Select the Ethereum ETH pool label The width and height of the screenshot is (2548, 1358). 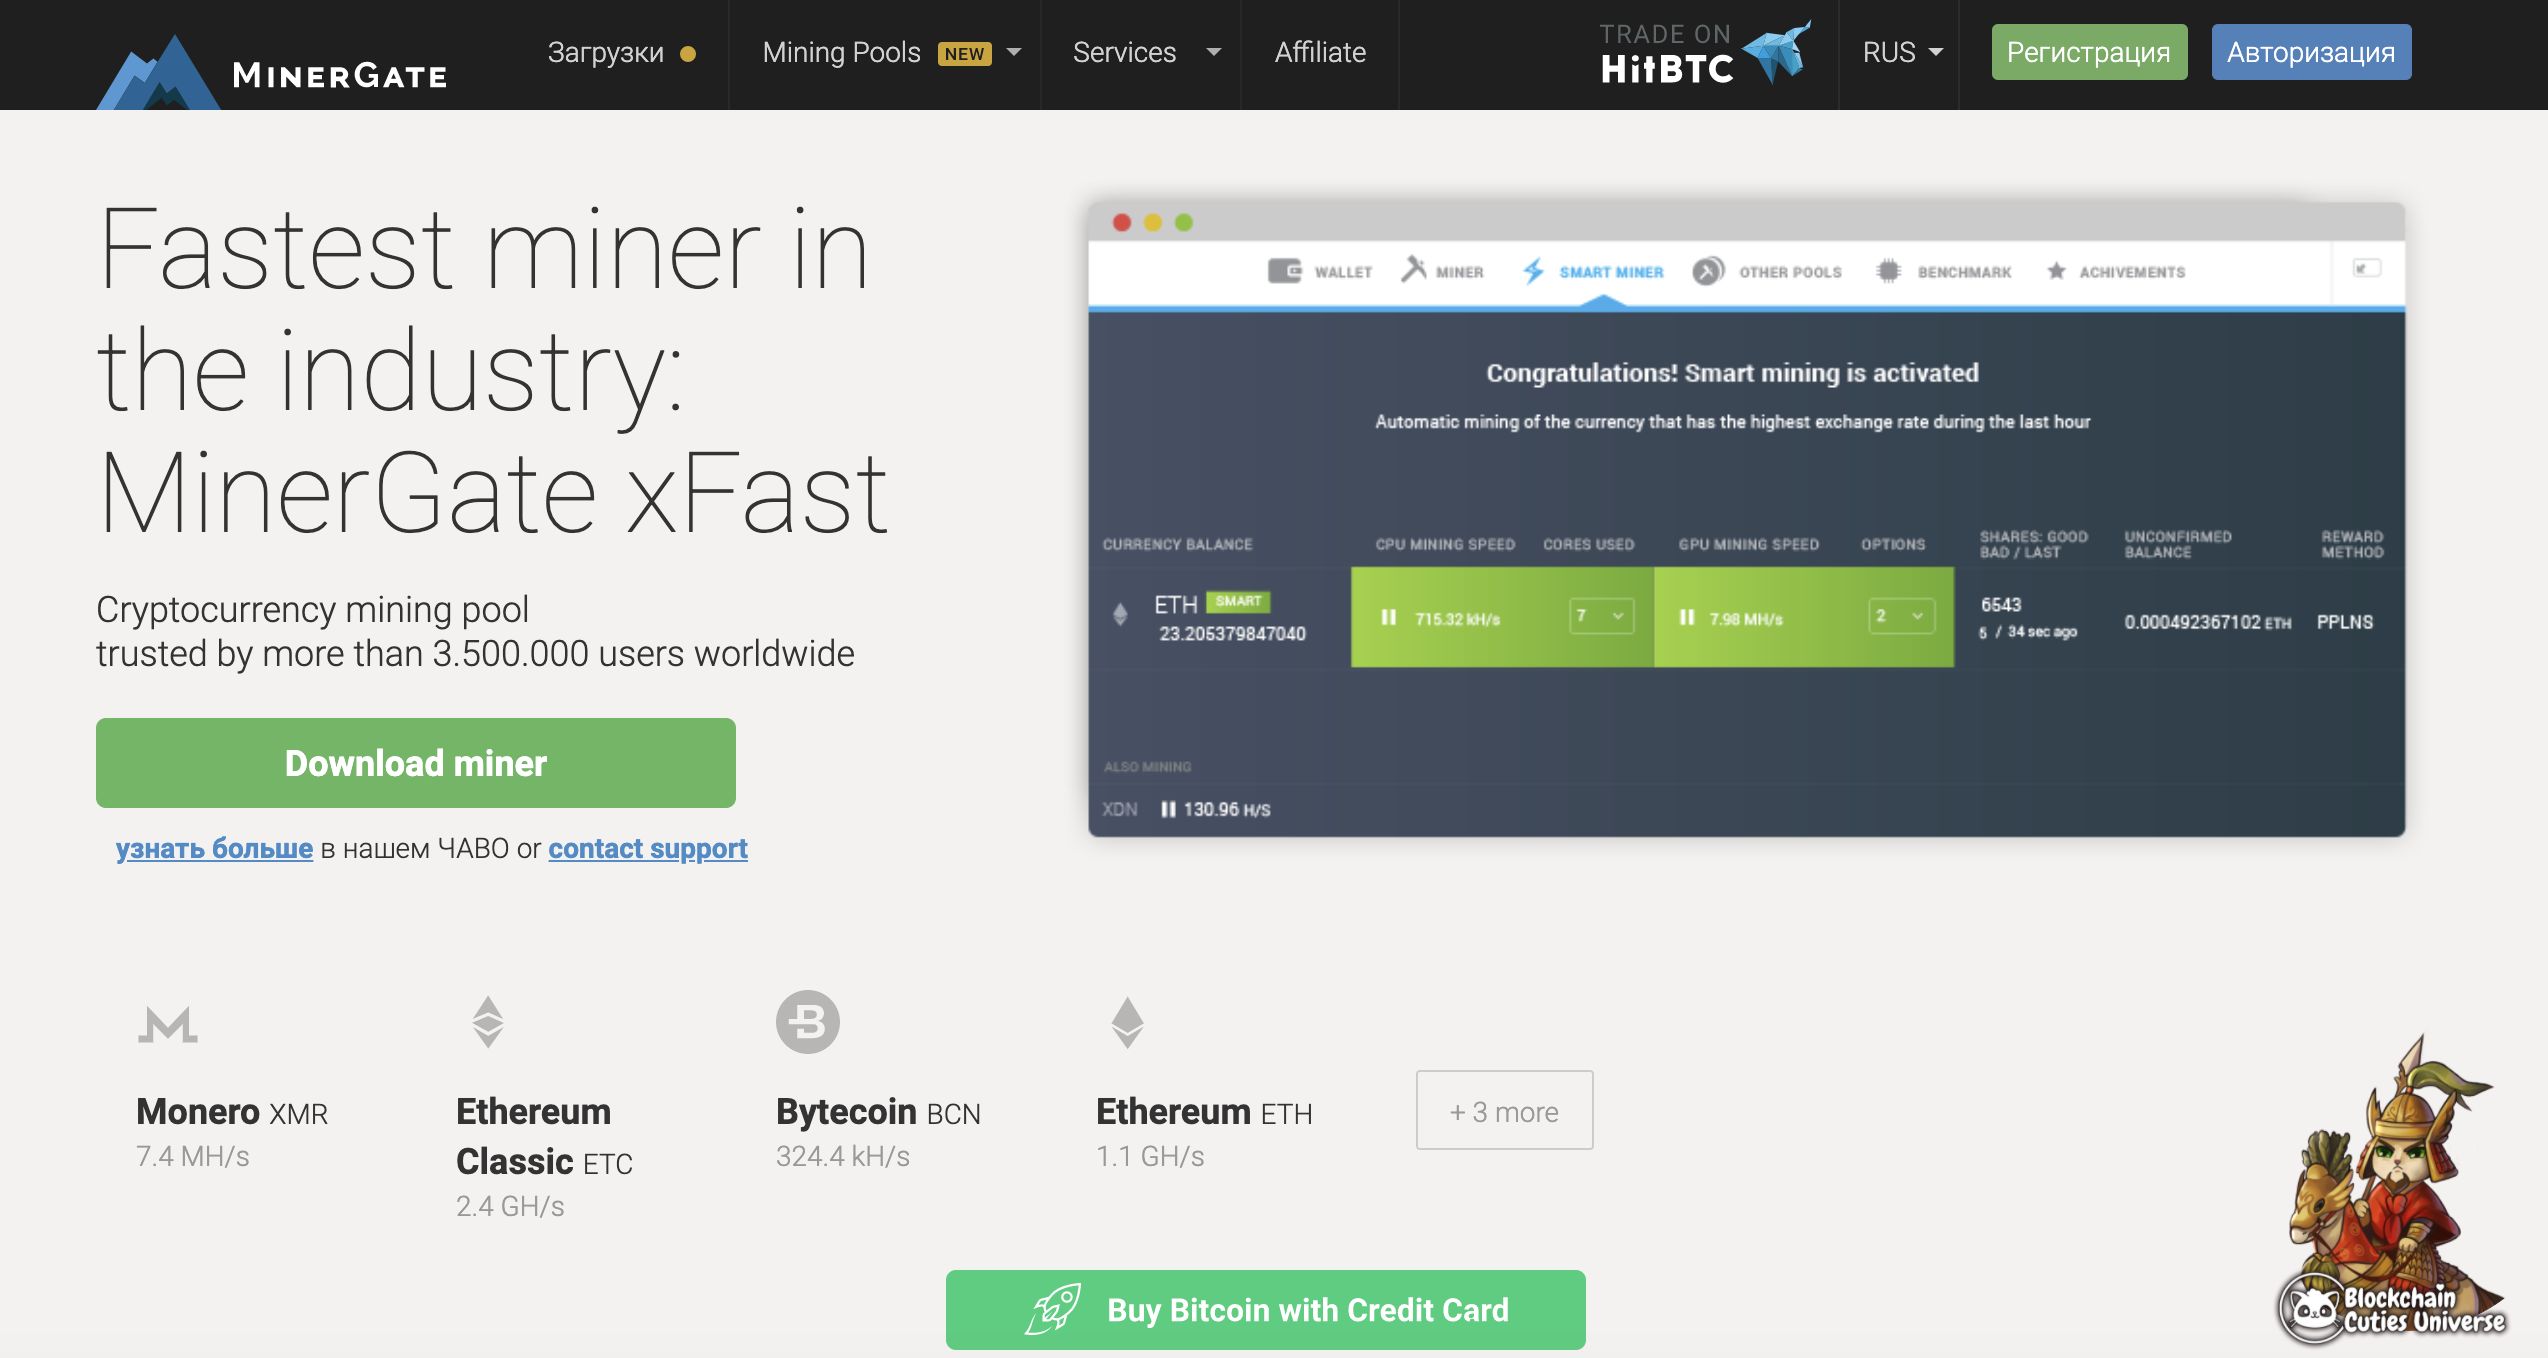(x=1204, y=1112)
